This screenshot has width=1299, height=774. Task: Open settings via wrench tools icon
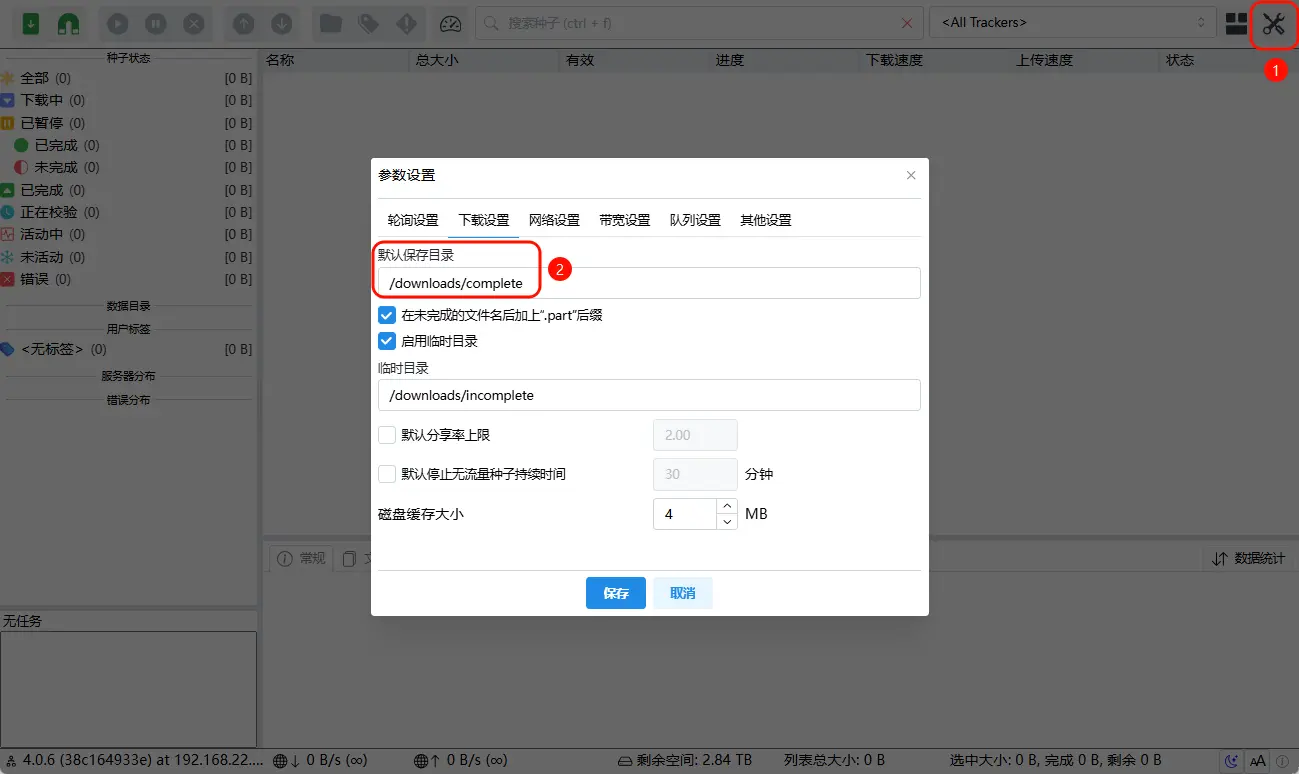pyautogui.click(x=1273, y=23)
